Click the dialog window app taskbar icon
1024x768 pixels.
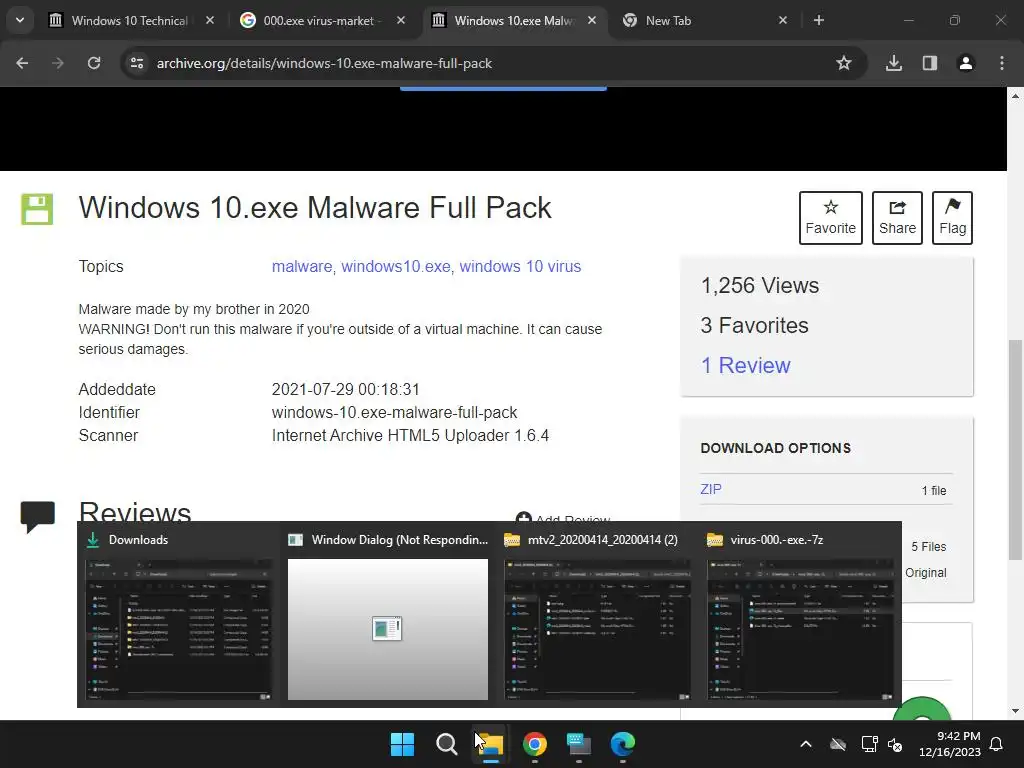pyautogui.click(x=579, y=744)
